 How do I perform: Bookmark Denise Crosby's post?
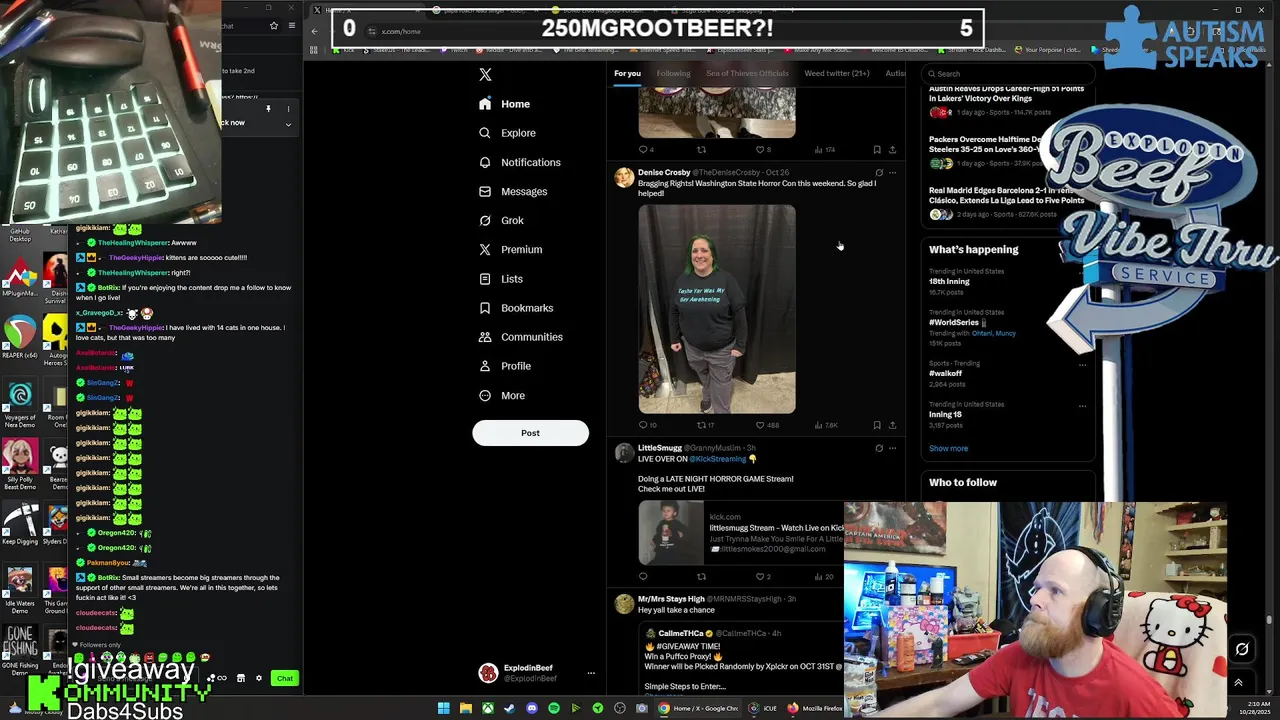coord(877,425)
